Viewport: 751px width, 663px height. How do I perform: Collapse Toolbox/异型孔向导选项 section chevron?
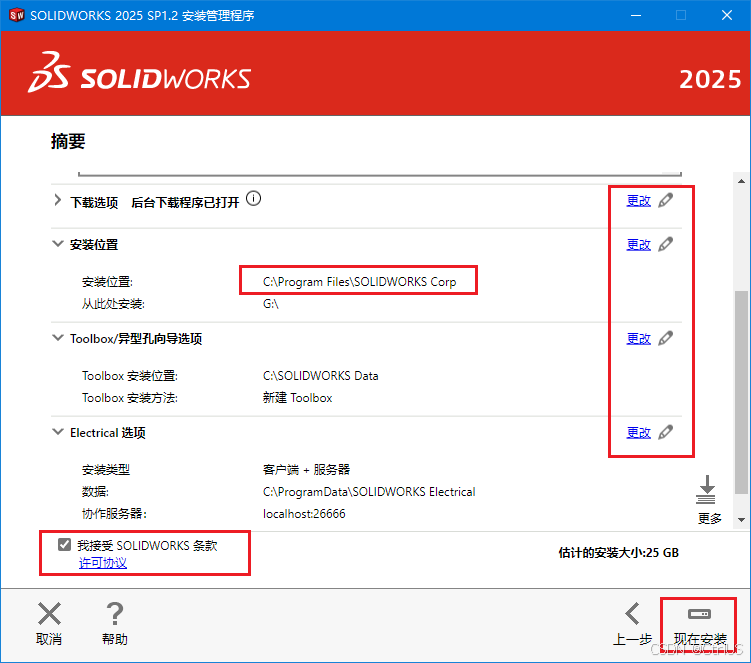[x=57, y=338]
